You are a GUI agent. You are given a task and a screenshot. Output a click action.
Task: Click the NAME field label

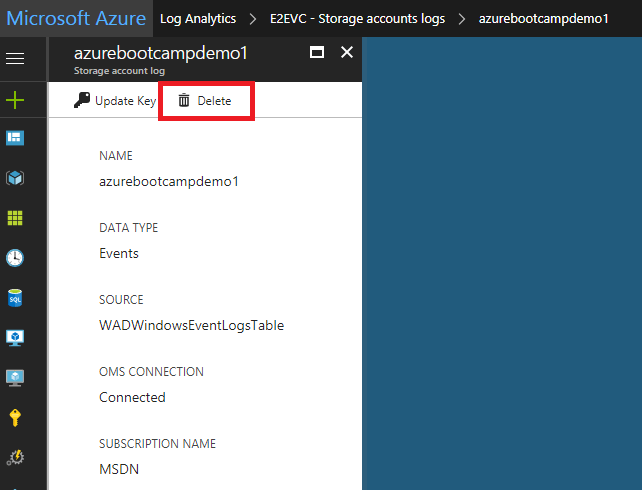coord(116,156)
